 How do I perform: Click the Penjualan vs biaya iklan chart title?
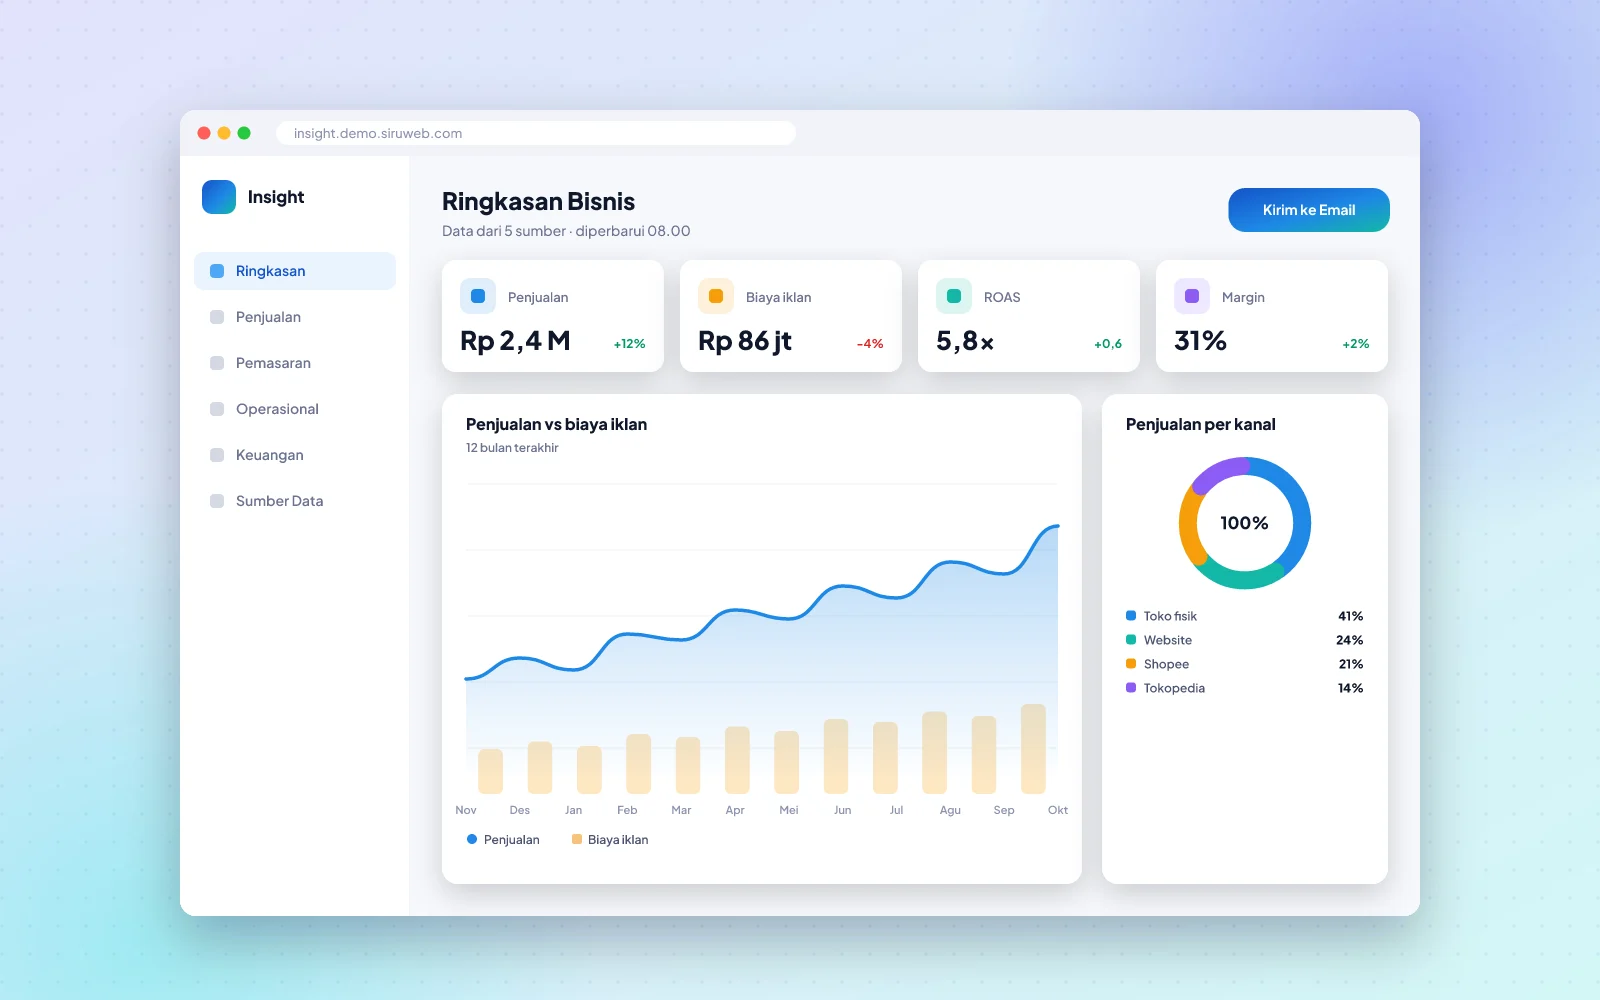(556, 424)
